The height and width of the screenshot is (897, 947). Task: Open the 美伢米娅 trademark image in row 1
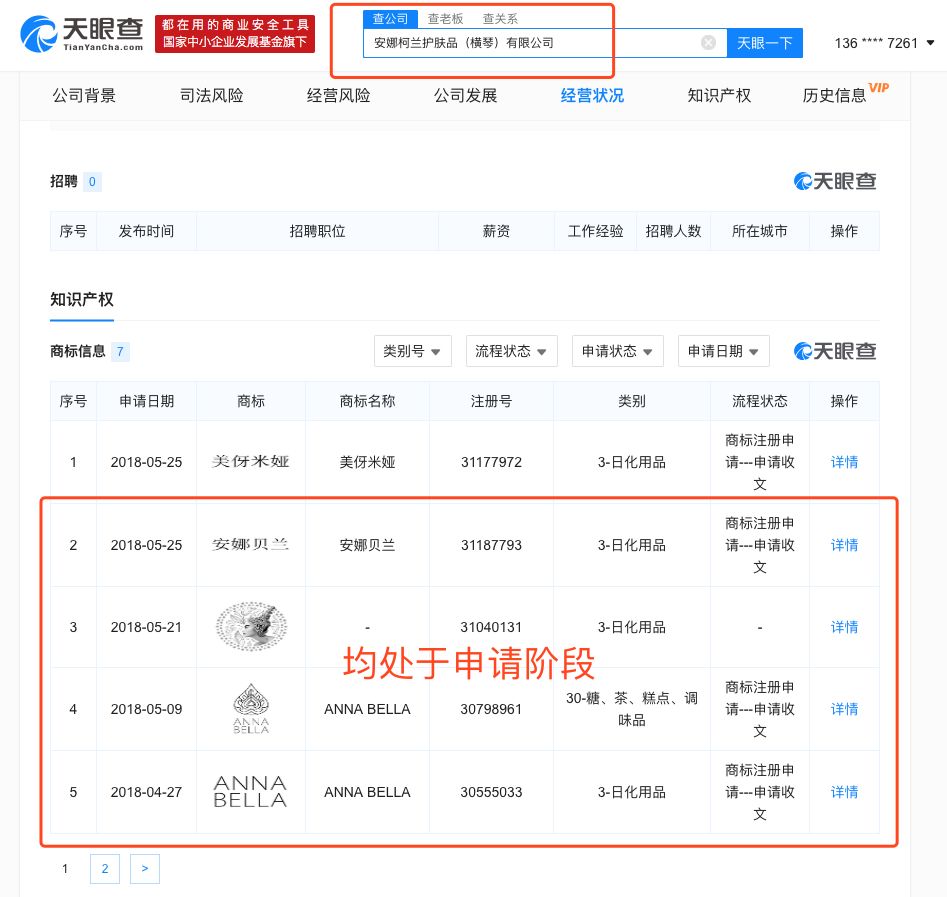tap(250, 461)
